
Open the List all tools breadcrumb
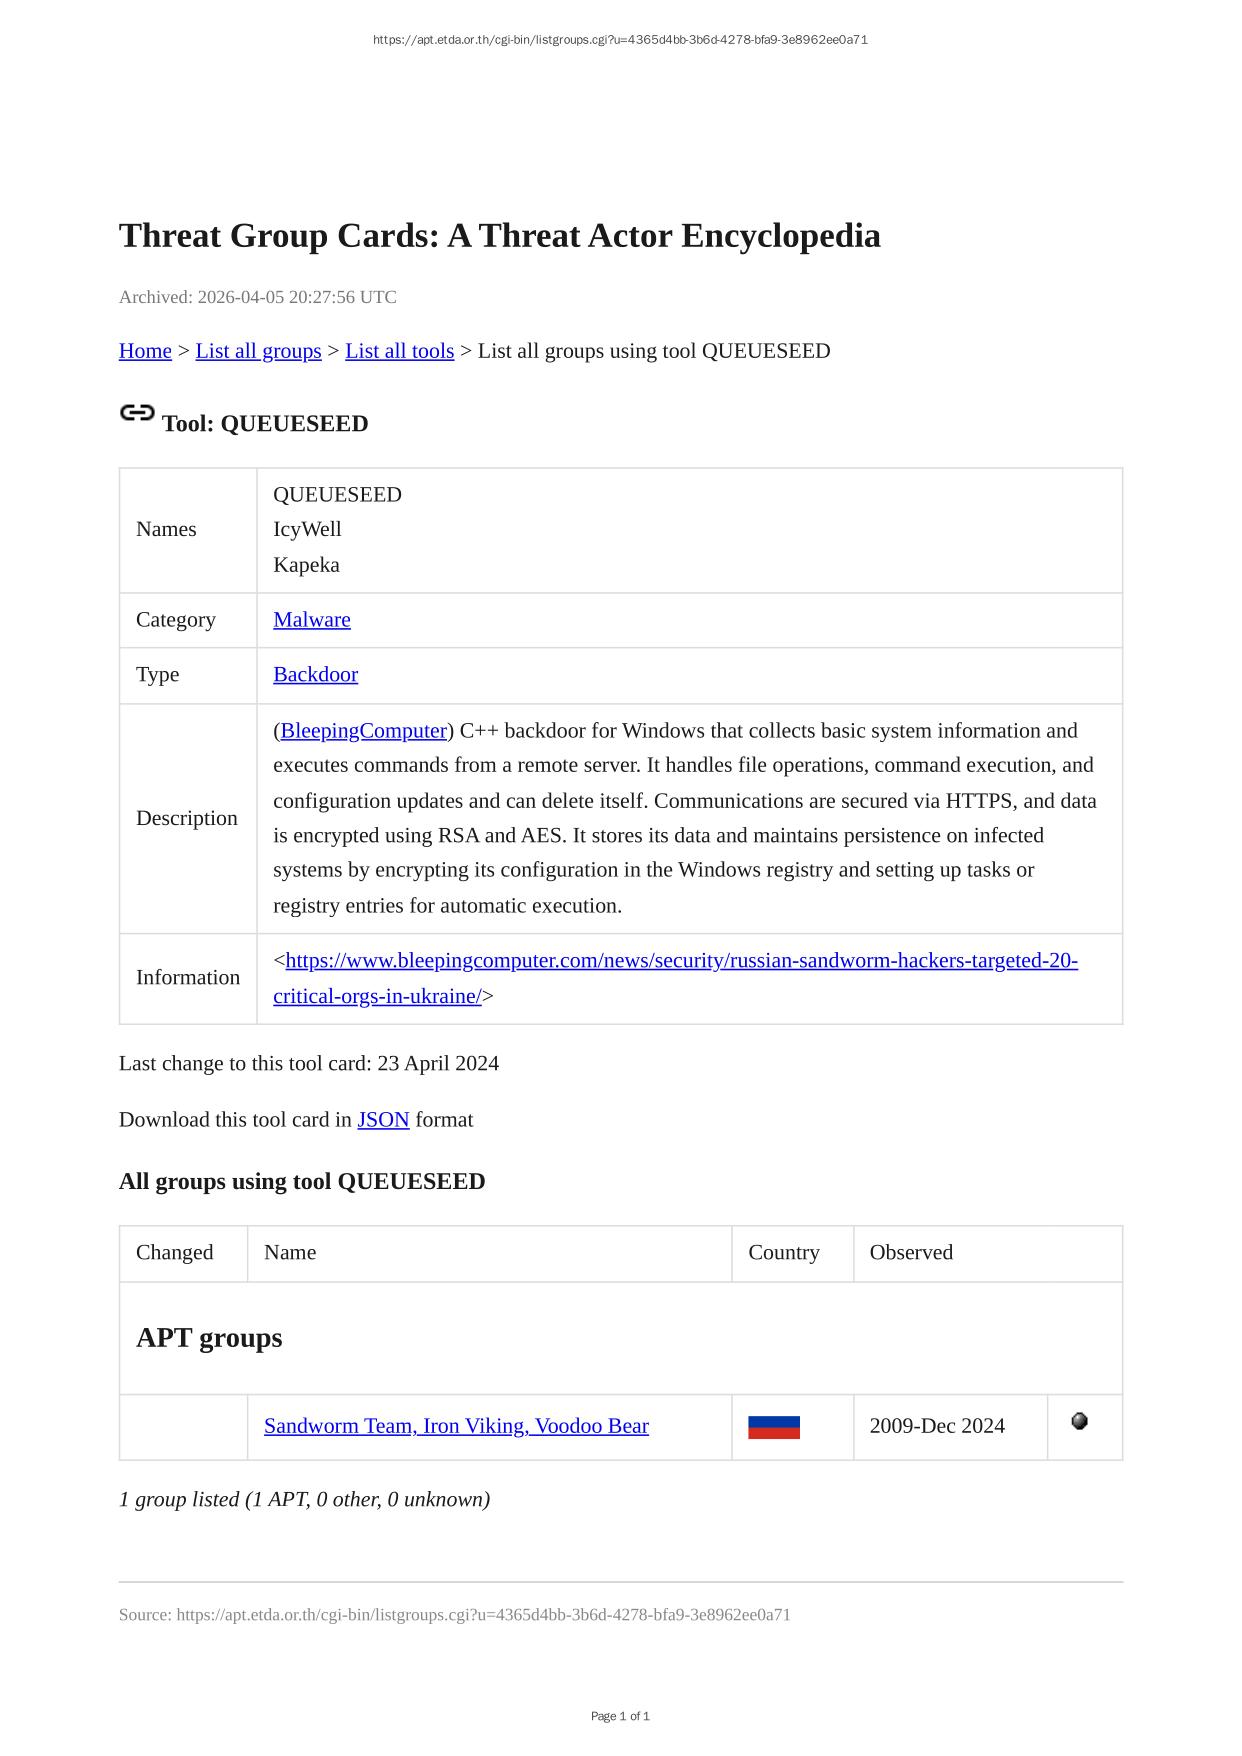pyautogui.click(x=399, y=351)
